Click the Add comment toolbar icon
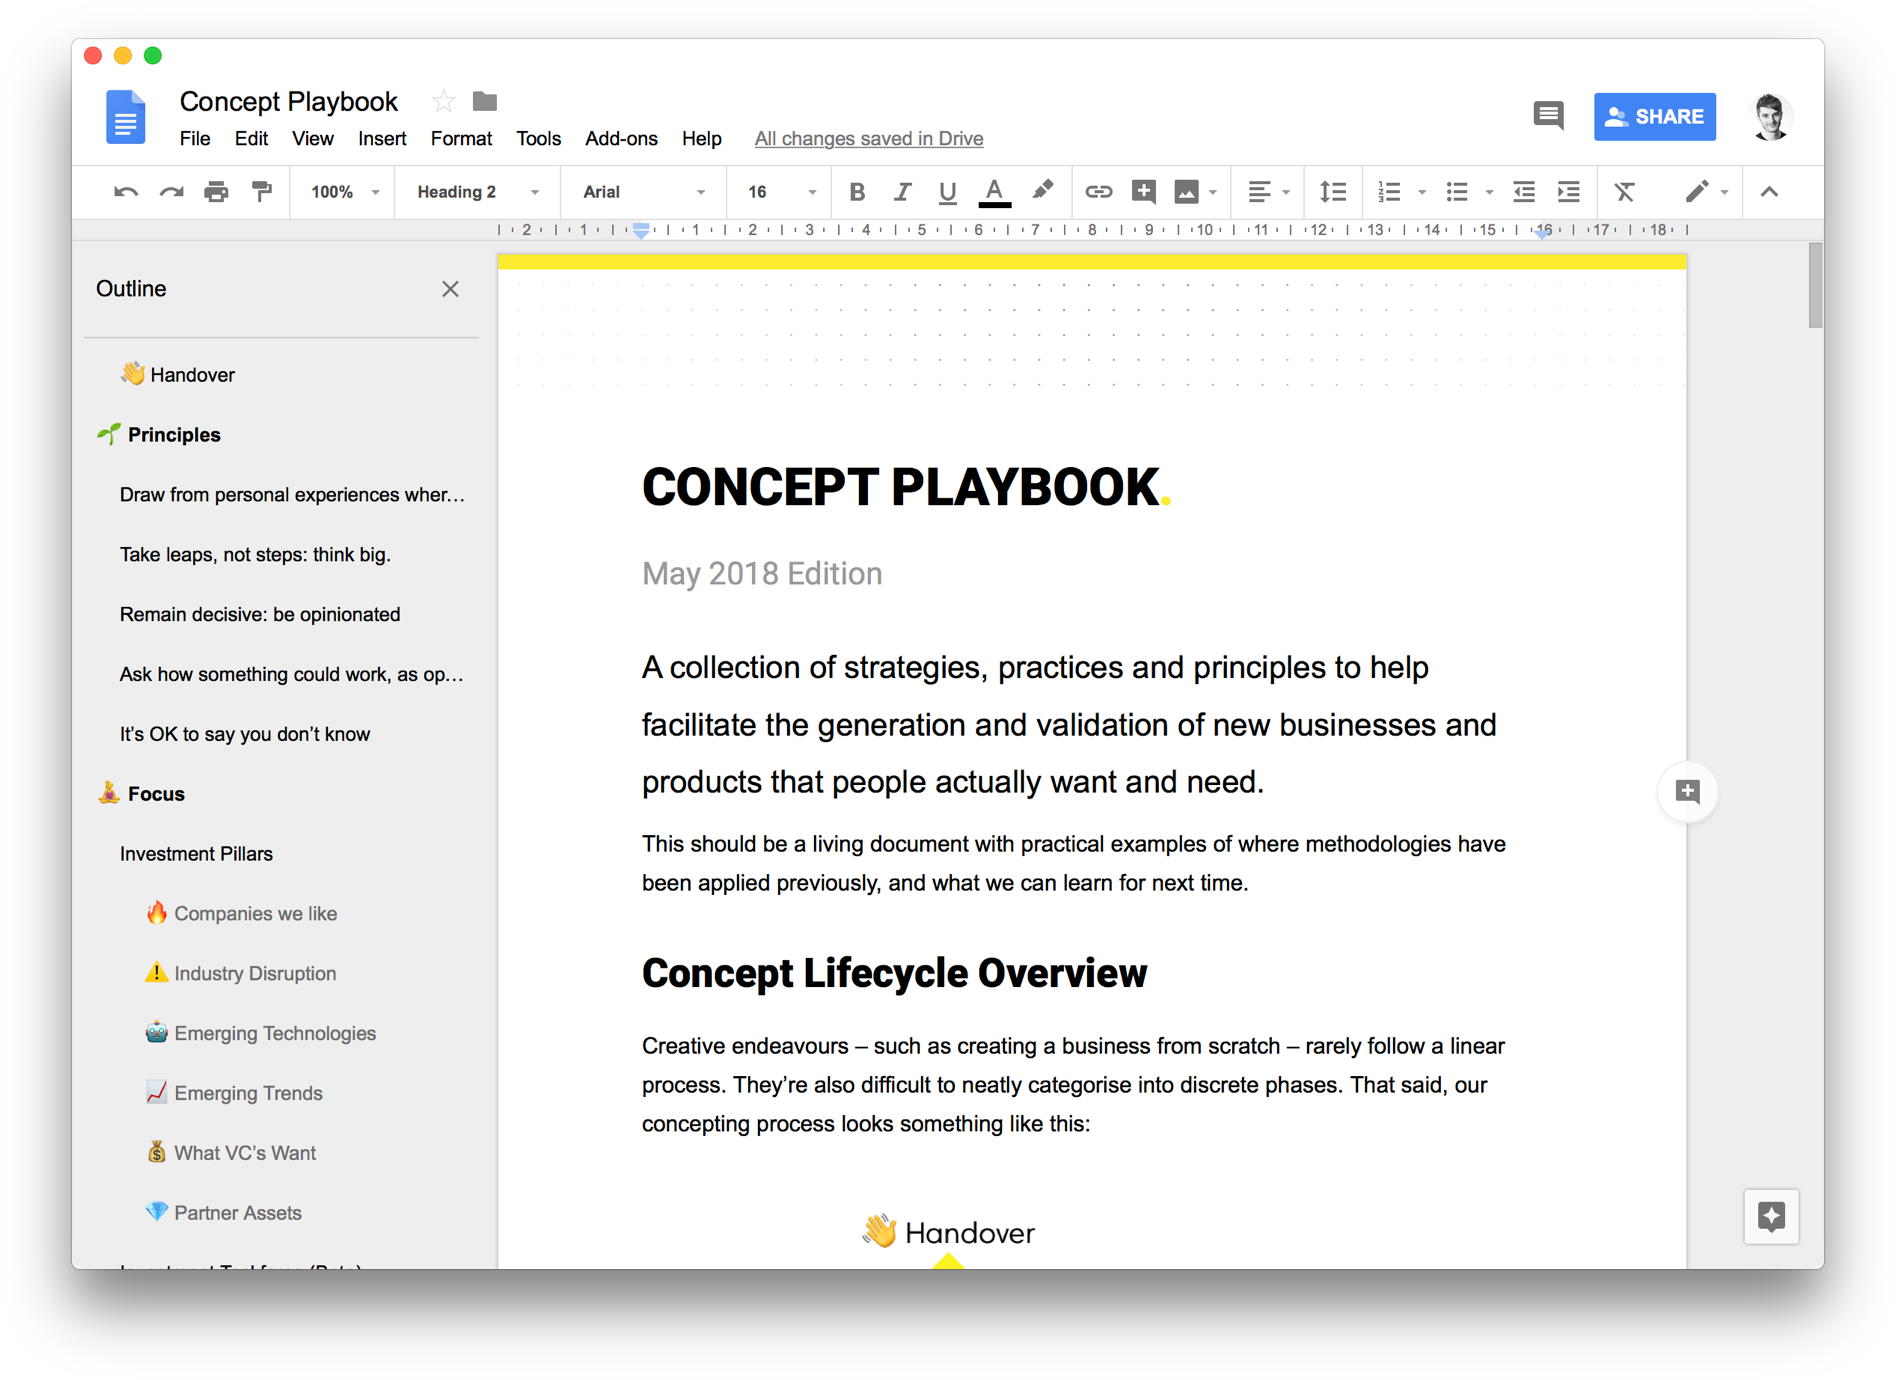 pos(1144,191)
